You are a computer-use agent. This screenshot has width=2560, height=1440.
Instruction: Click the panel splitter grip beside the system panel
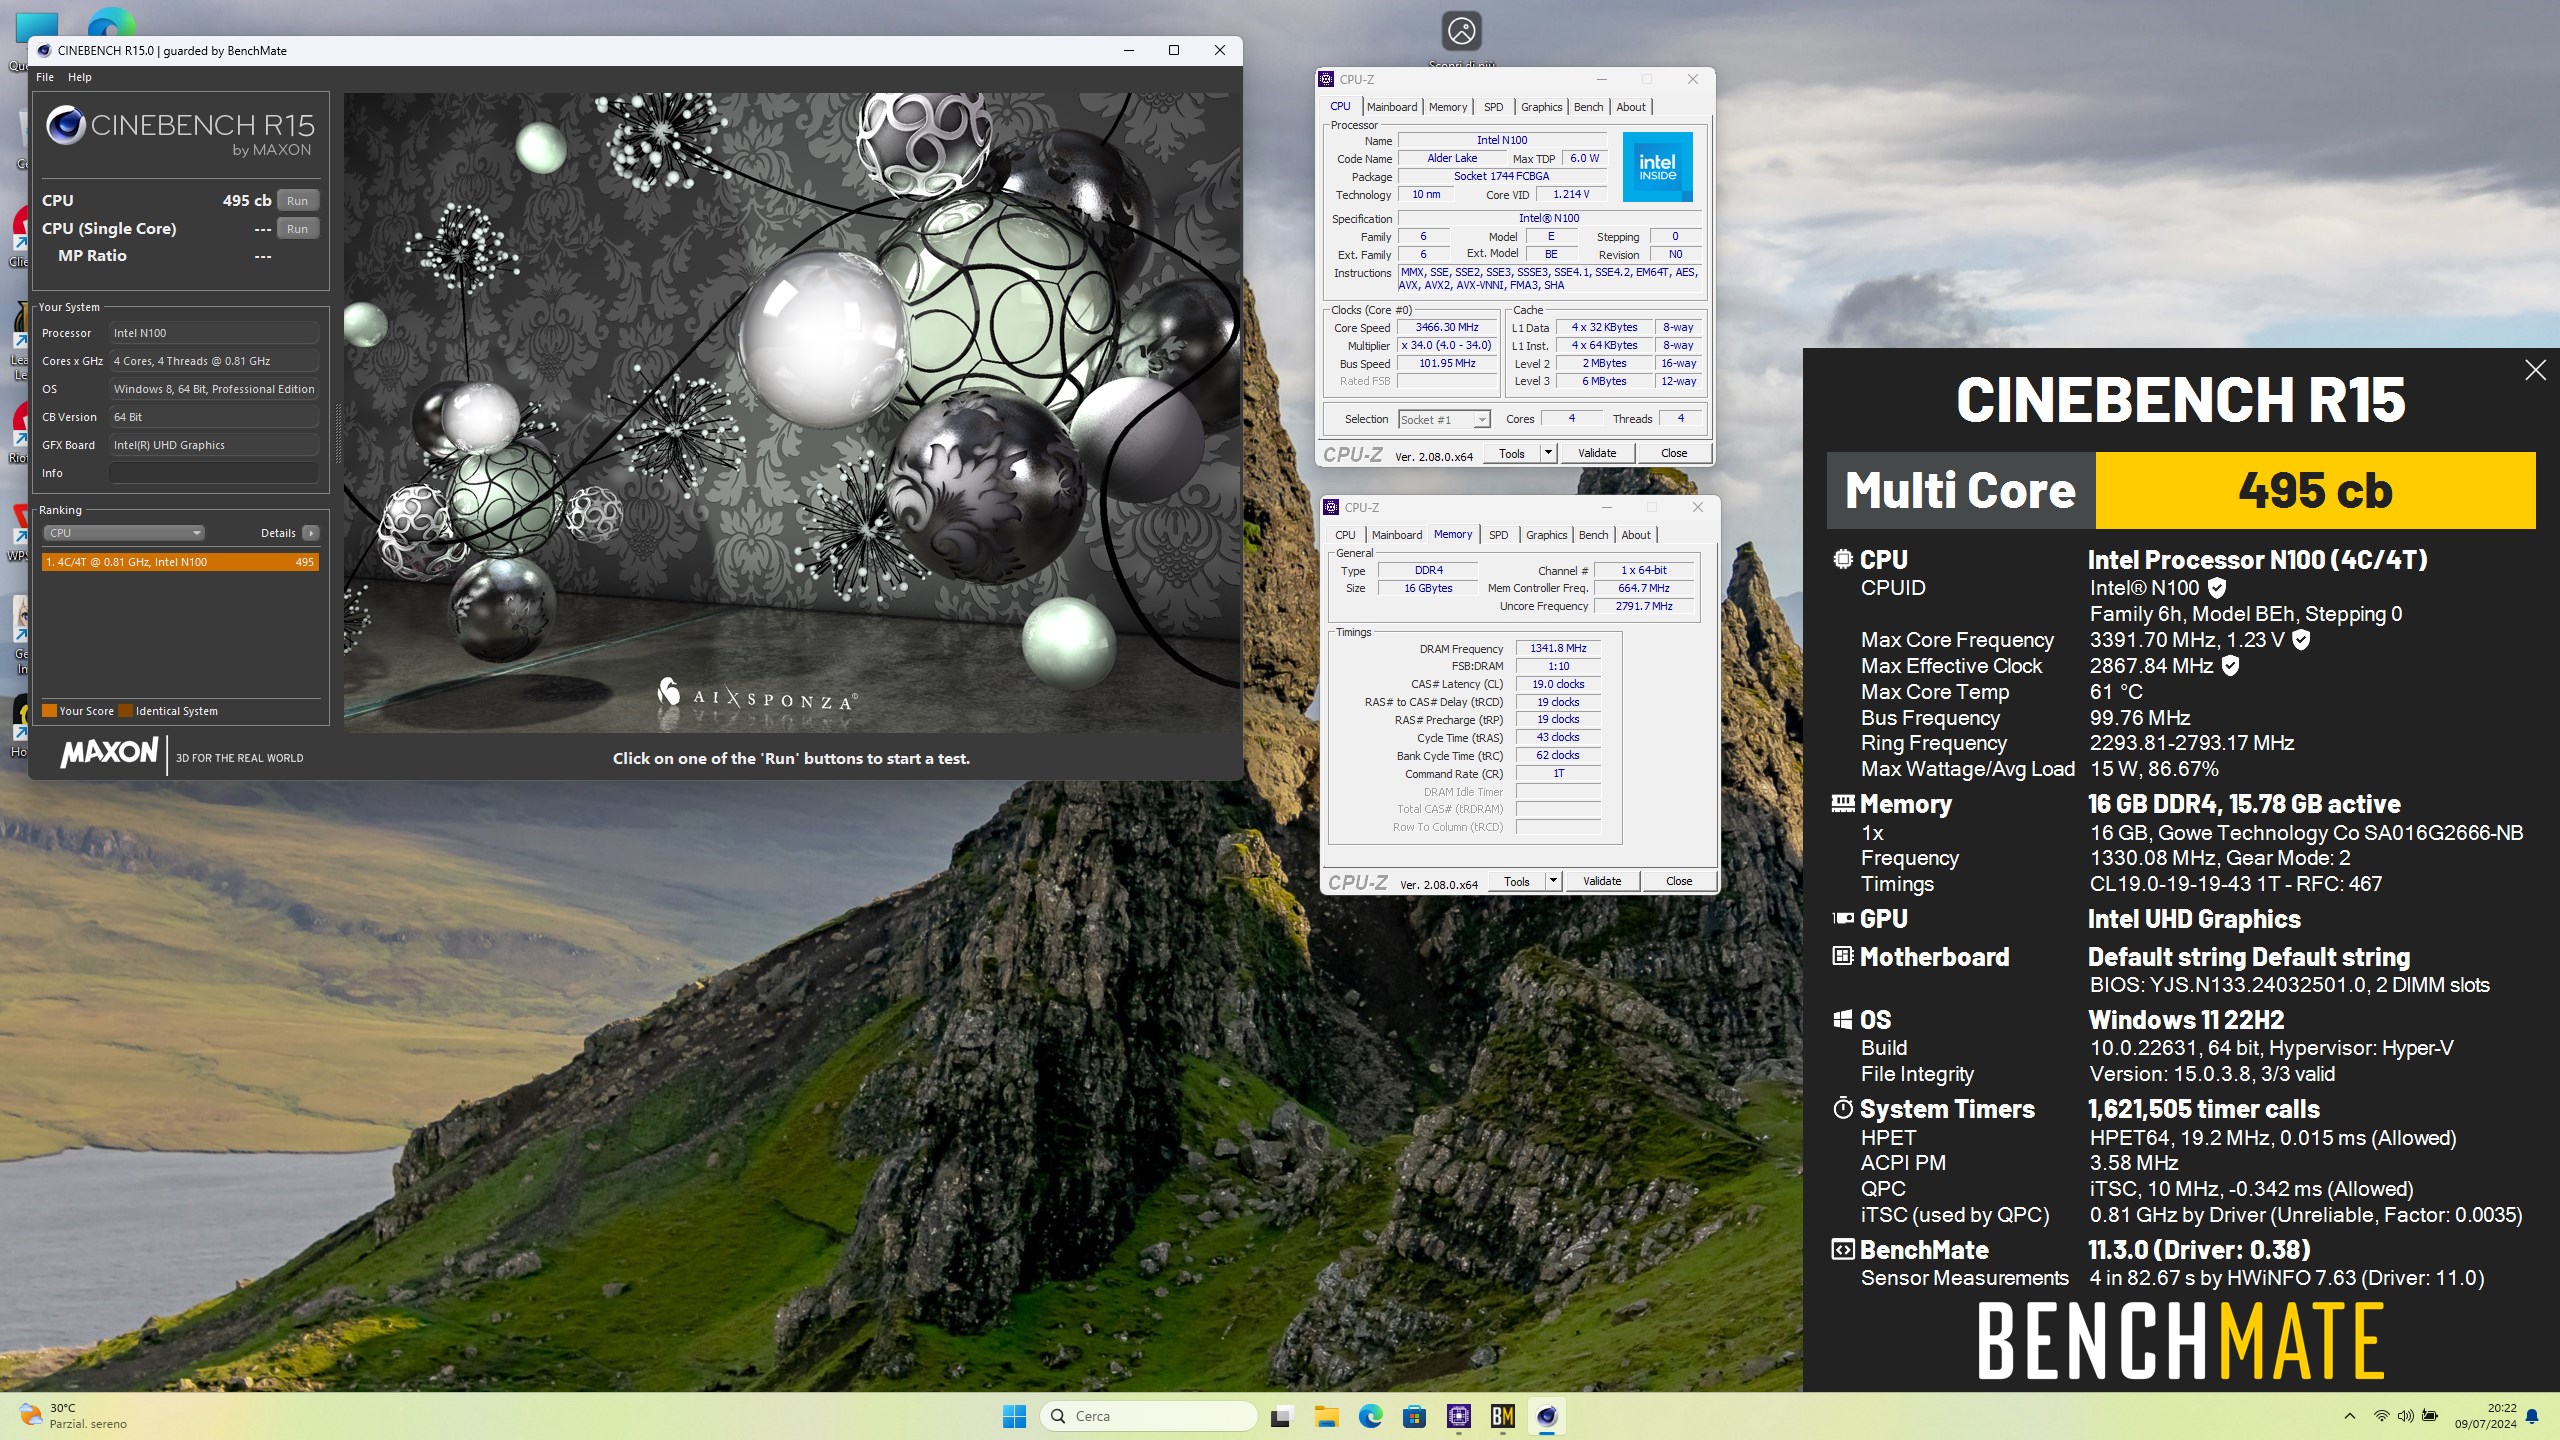[x=337, y=433]
